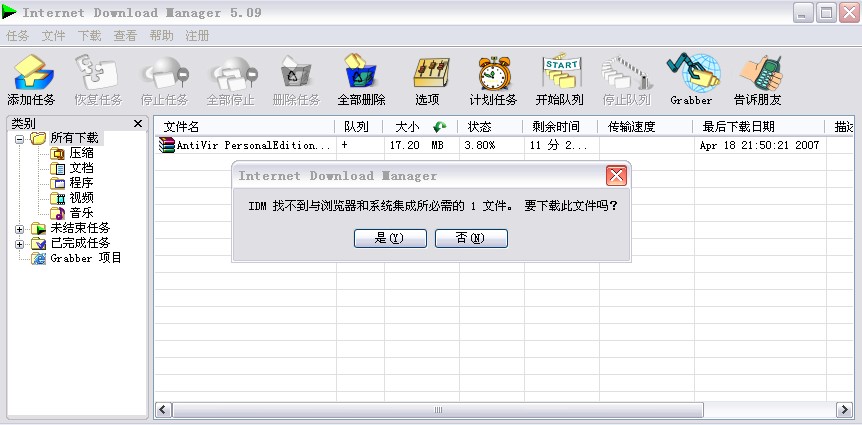Viewport: 862px width, 425px height.
Task: Click horizontal scrollbar right arrow
Action: click(x=844, y=410)
